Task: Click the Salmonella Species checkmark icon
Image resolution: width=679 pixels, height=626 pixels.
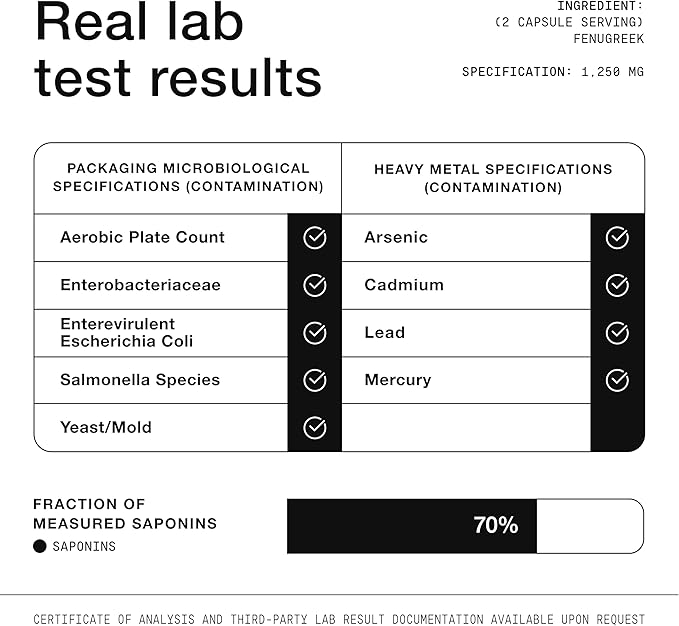Action: tap(315, 380)
